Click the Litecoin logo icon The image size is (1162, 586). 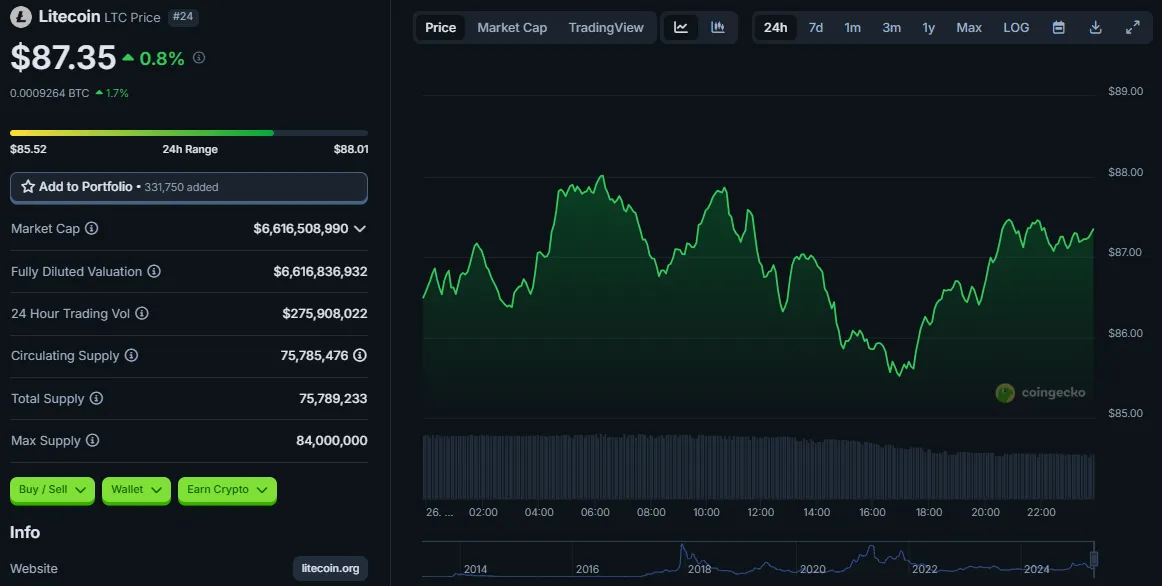pos(21,16)
